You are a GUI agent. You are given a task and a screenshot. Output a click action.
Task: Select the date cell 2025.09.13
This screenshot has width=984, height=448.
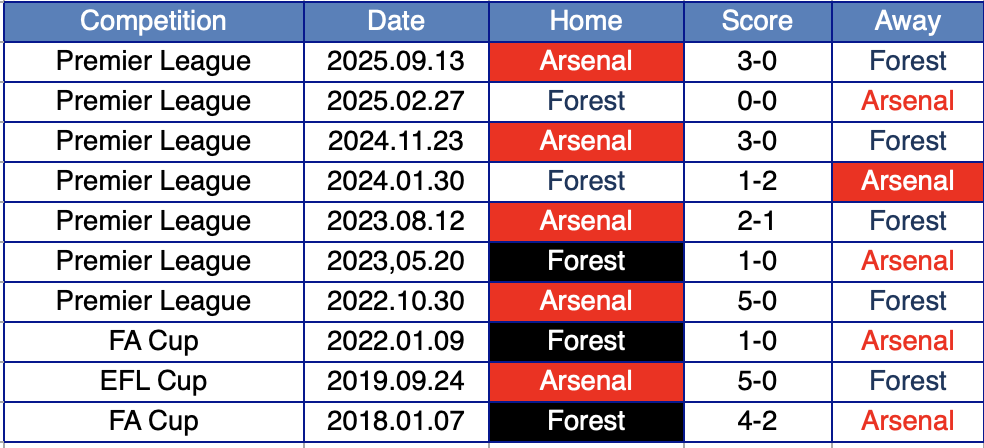coord(396,61)
